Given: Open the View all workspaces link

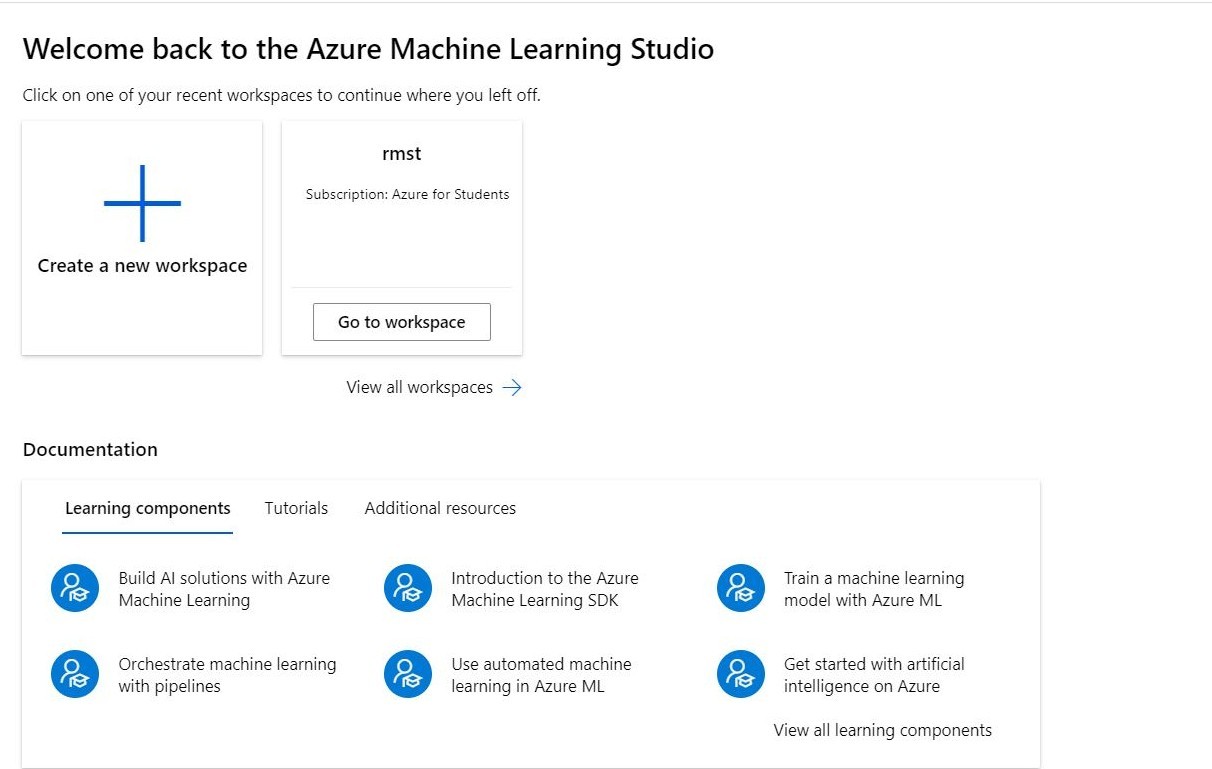Looking at the screenshot, I should [x=420, y=387].
